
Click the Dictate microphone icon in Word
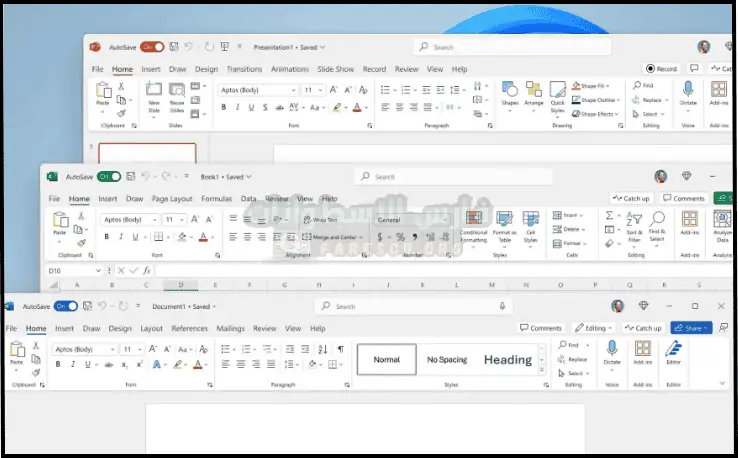(611, 350)
